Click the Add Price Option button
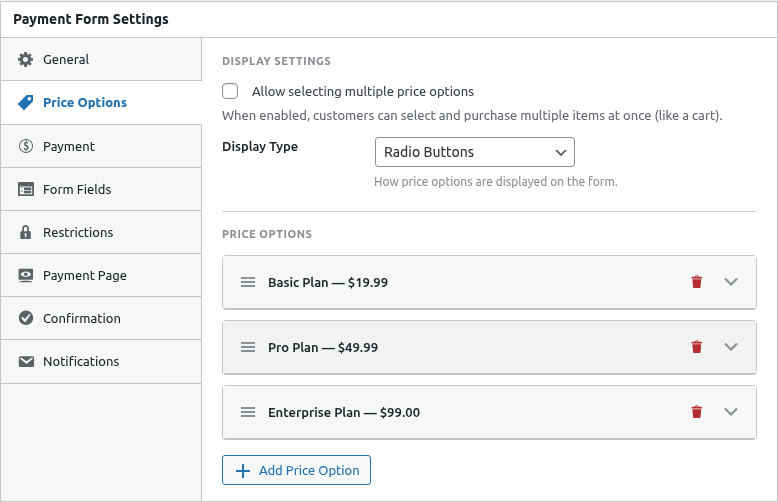This screenshot has height=502, width=778. coord(296,470)
